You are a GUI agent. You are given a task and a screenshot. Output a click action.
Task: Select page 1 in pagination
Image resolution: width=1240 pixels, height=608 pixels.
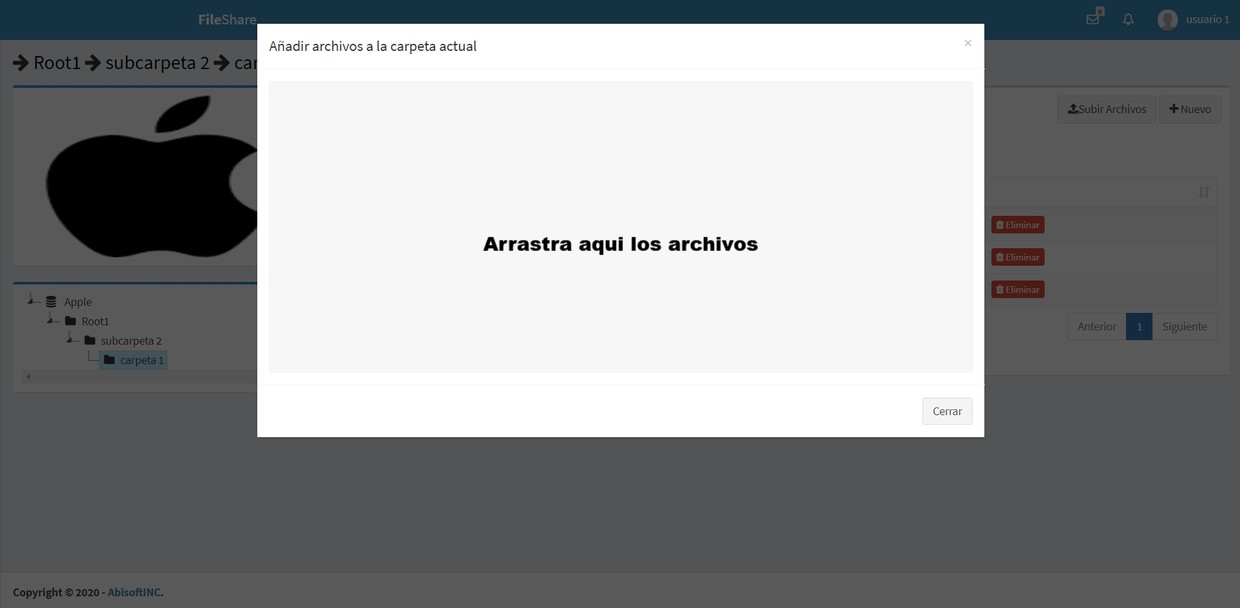click(x=1139, y=326)
